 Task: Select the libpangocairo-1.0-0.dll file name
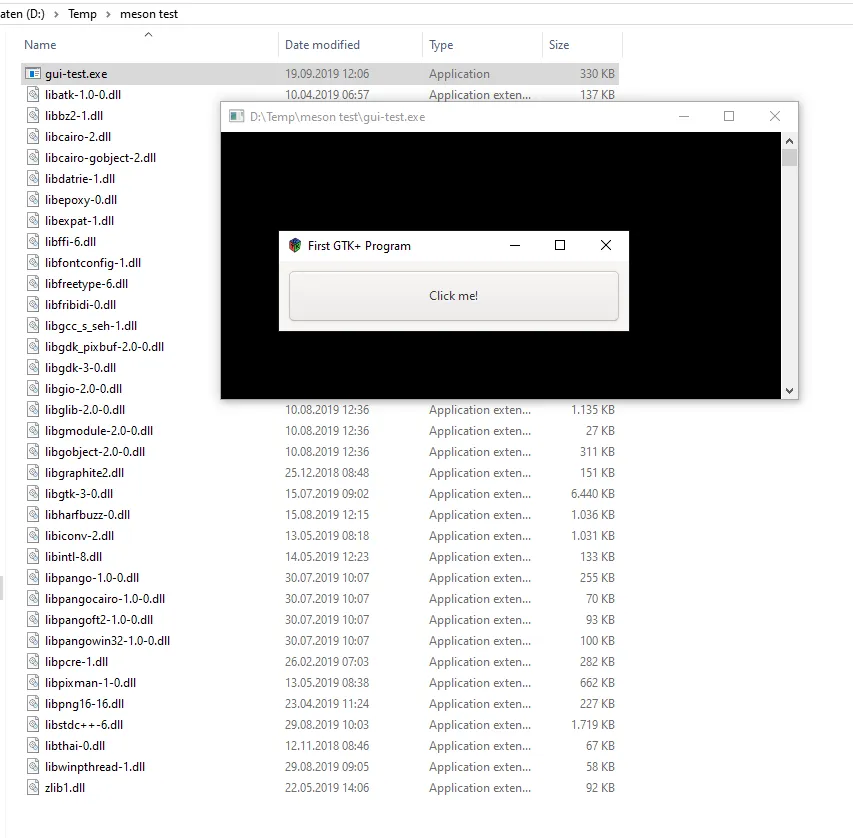pyautogui.click(x=105, y=599)
